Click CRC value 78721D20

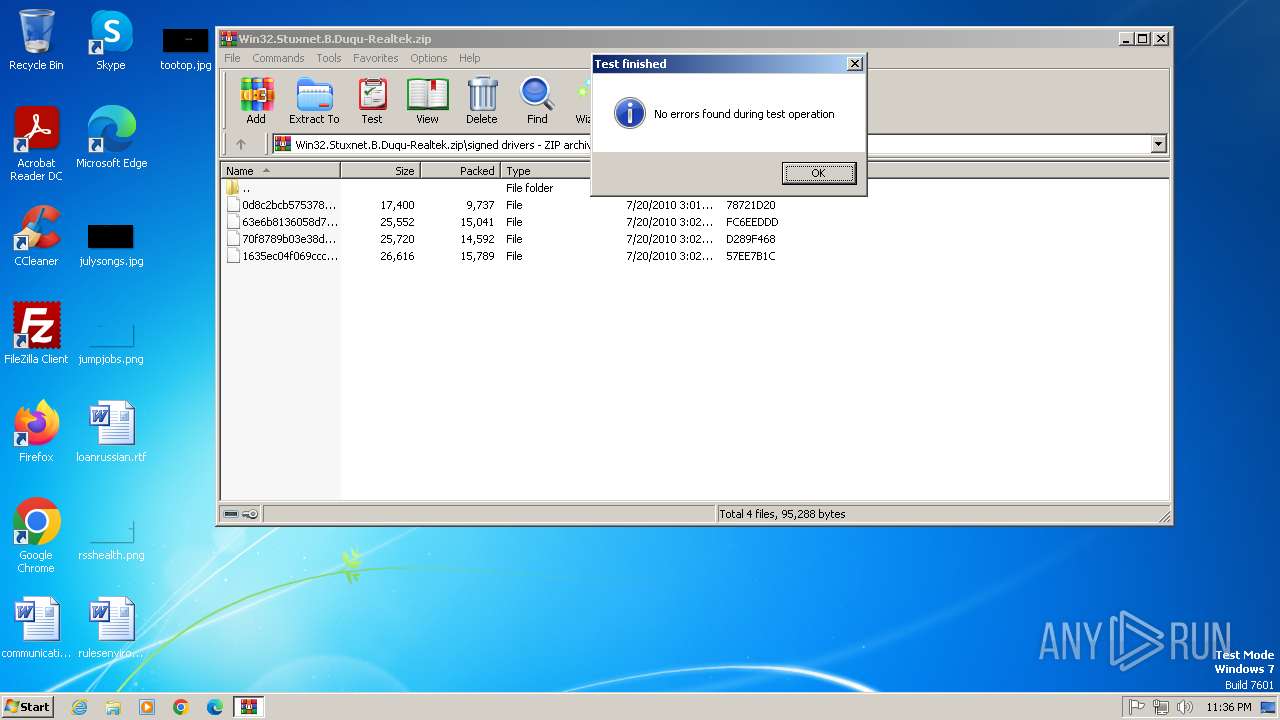[751, 205]
